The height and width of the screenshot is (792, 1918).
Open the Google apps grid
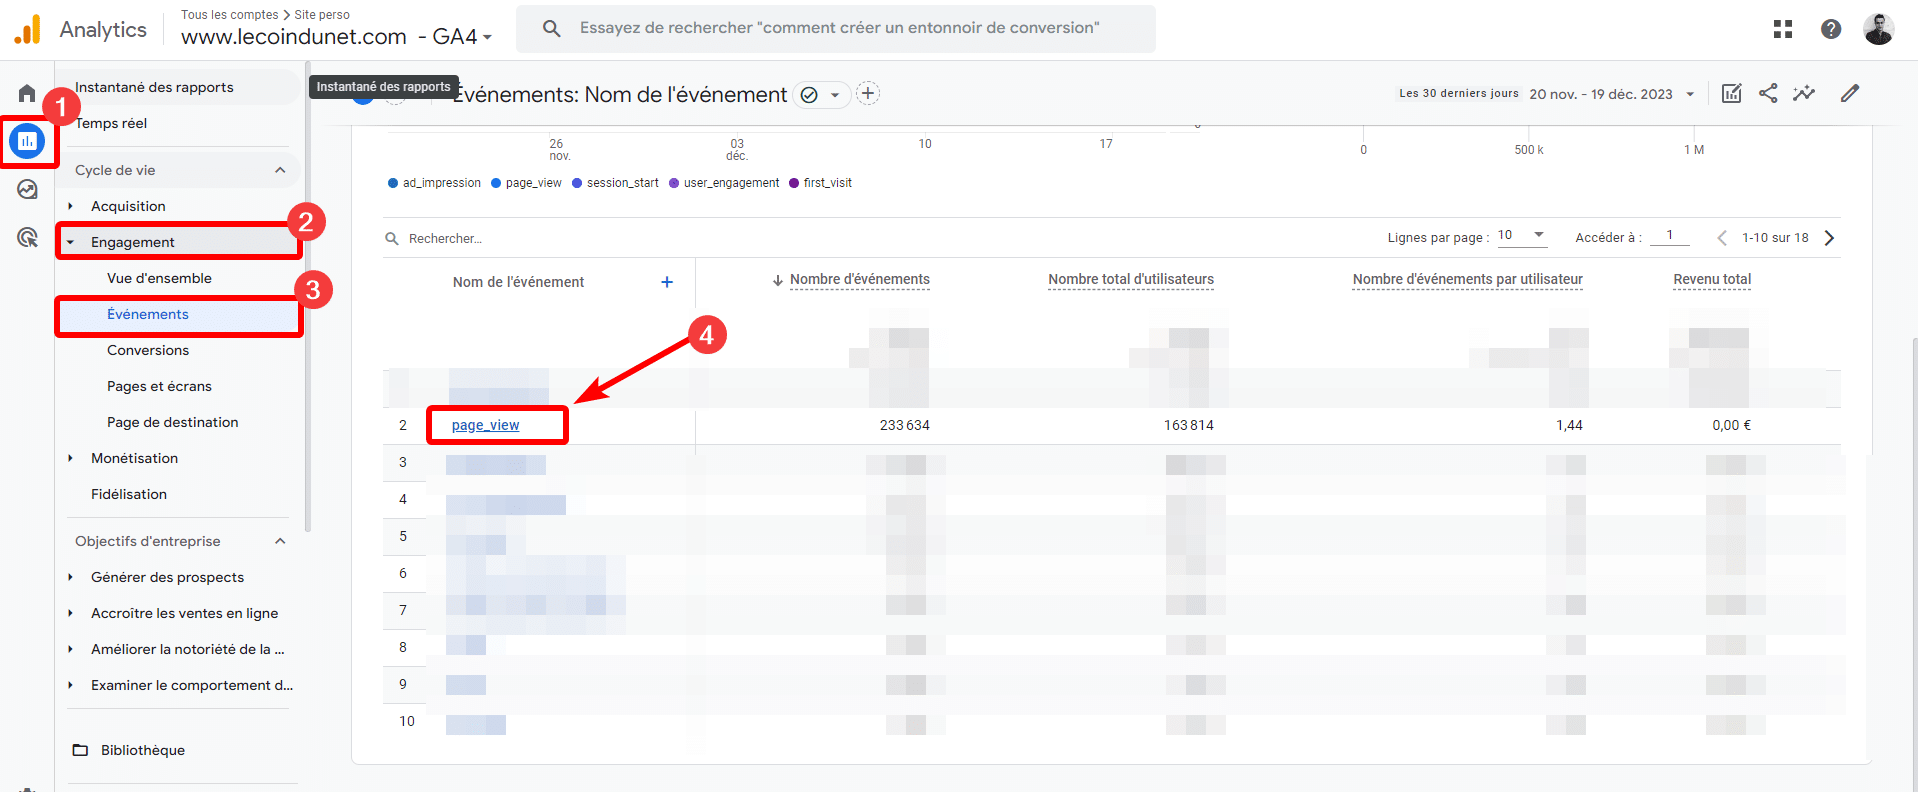coord(1782,29)
